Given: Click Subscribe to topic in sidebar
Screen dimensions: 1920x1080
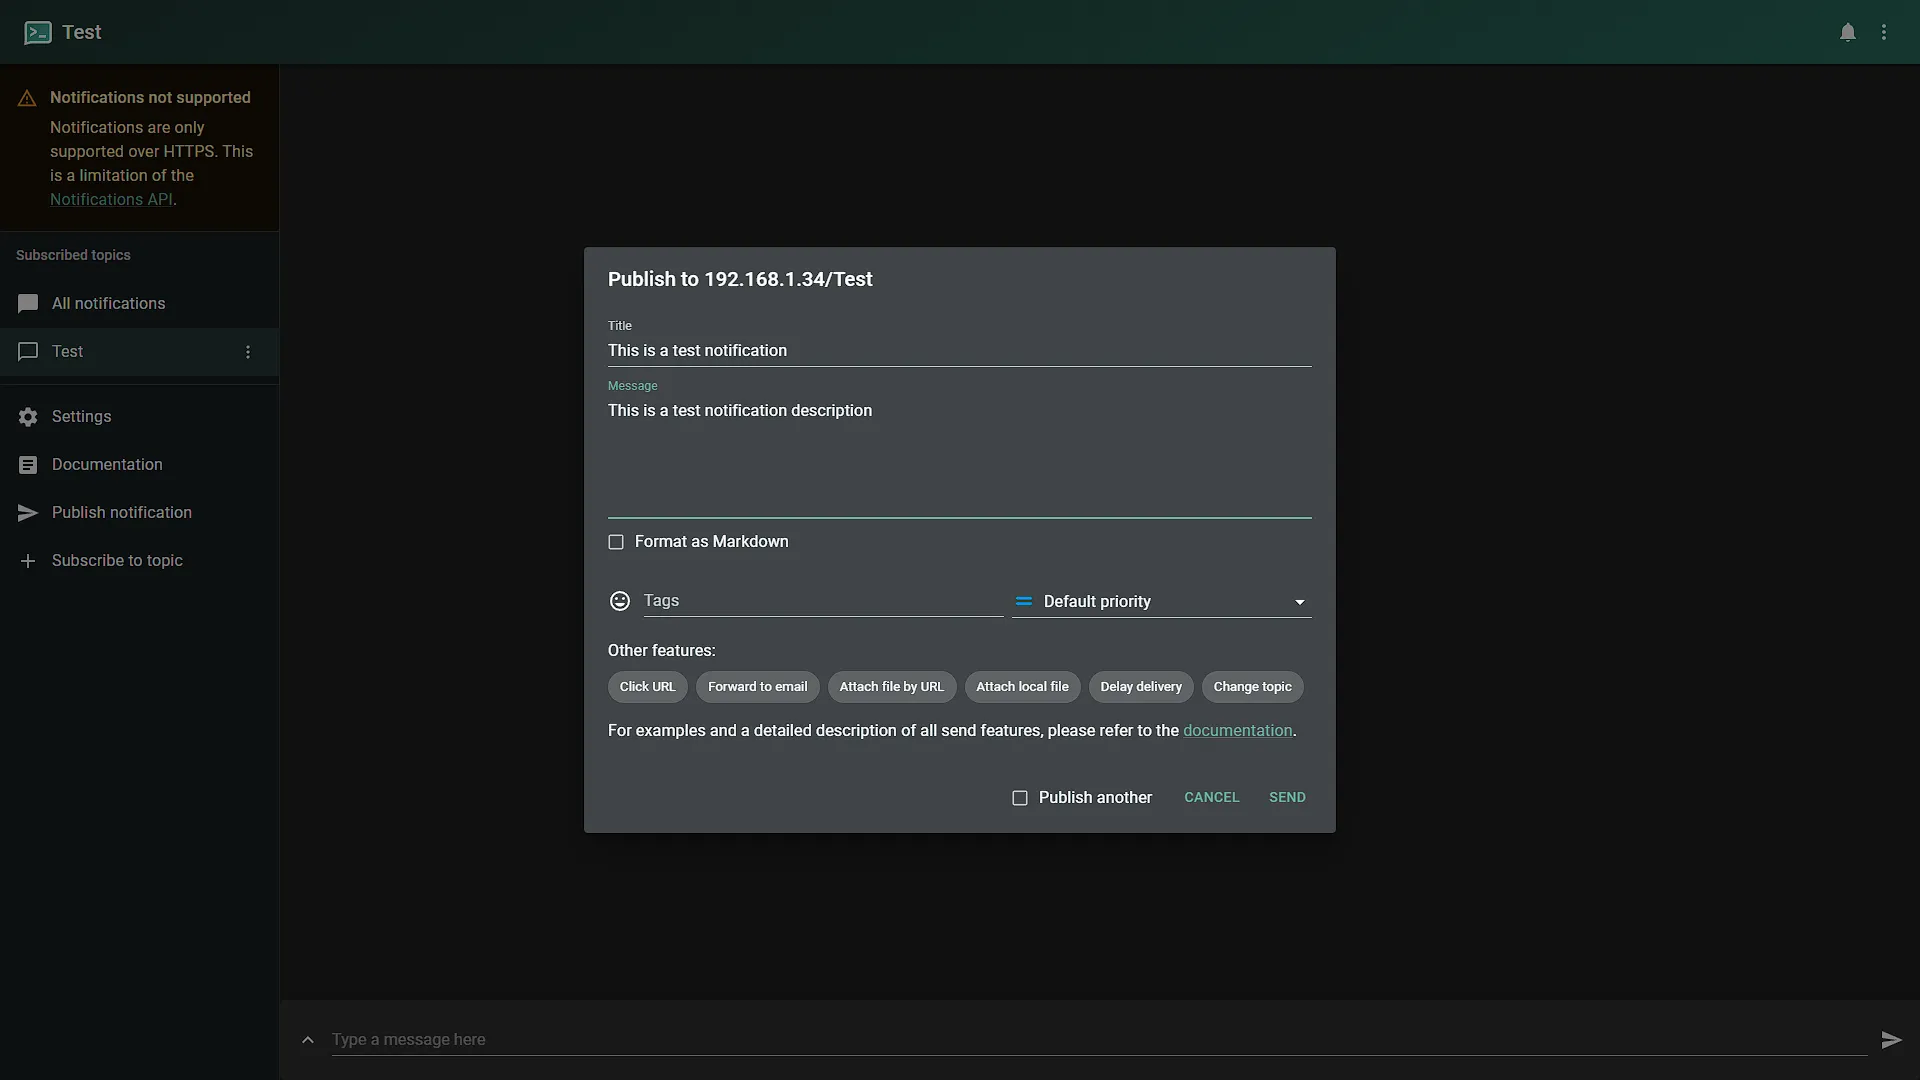Looking at the screenshot, I should 140,561.
